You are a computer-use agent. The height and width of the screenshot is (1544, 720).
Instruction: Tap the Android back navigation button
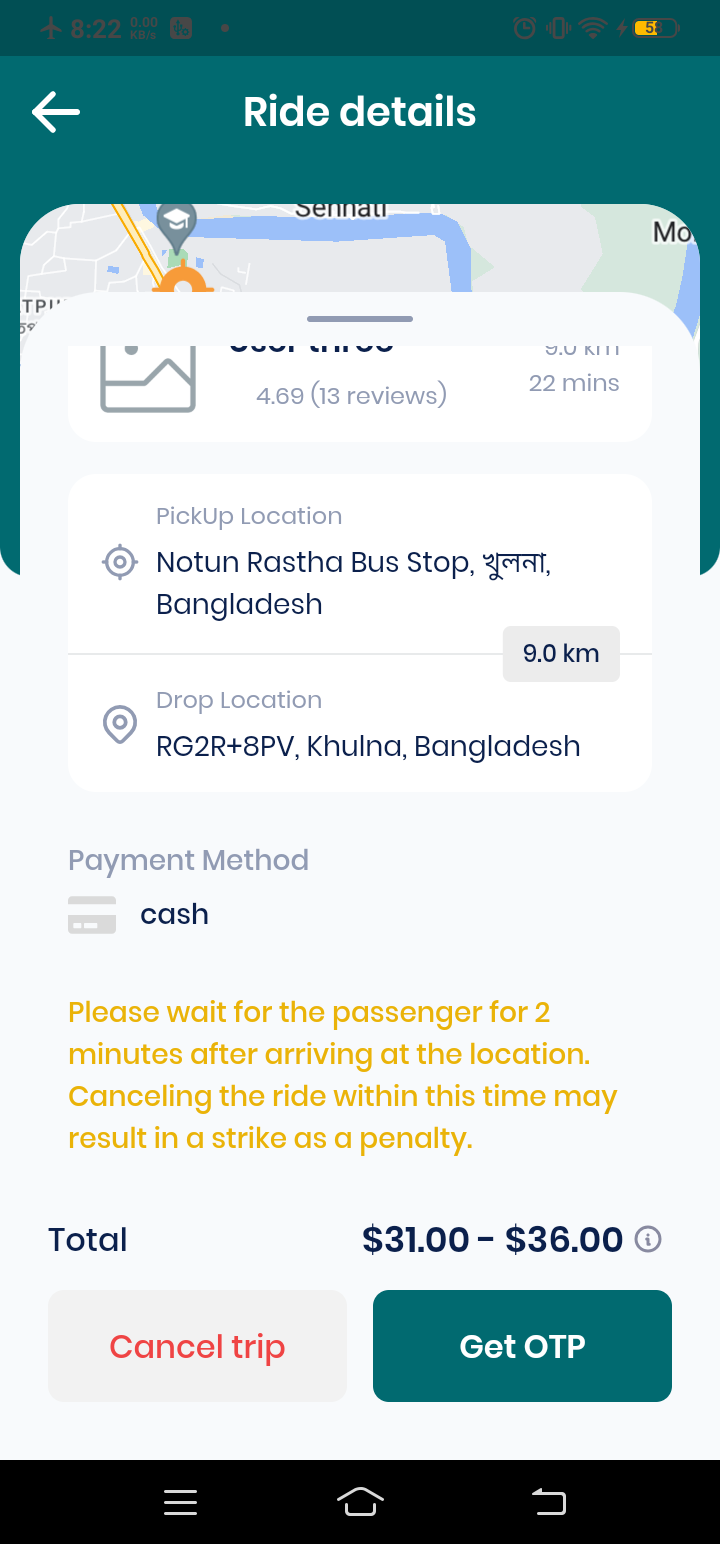pos(548,1501)
